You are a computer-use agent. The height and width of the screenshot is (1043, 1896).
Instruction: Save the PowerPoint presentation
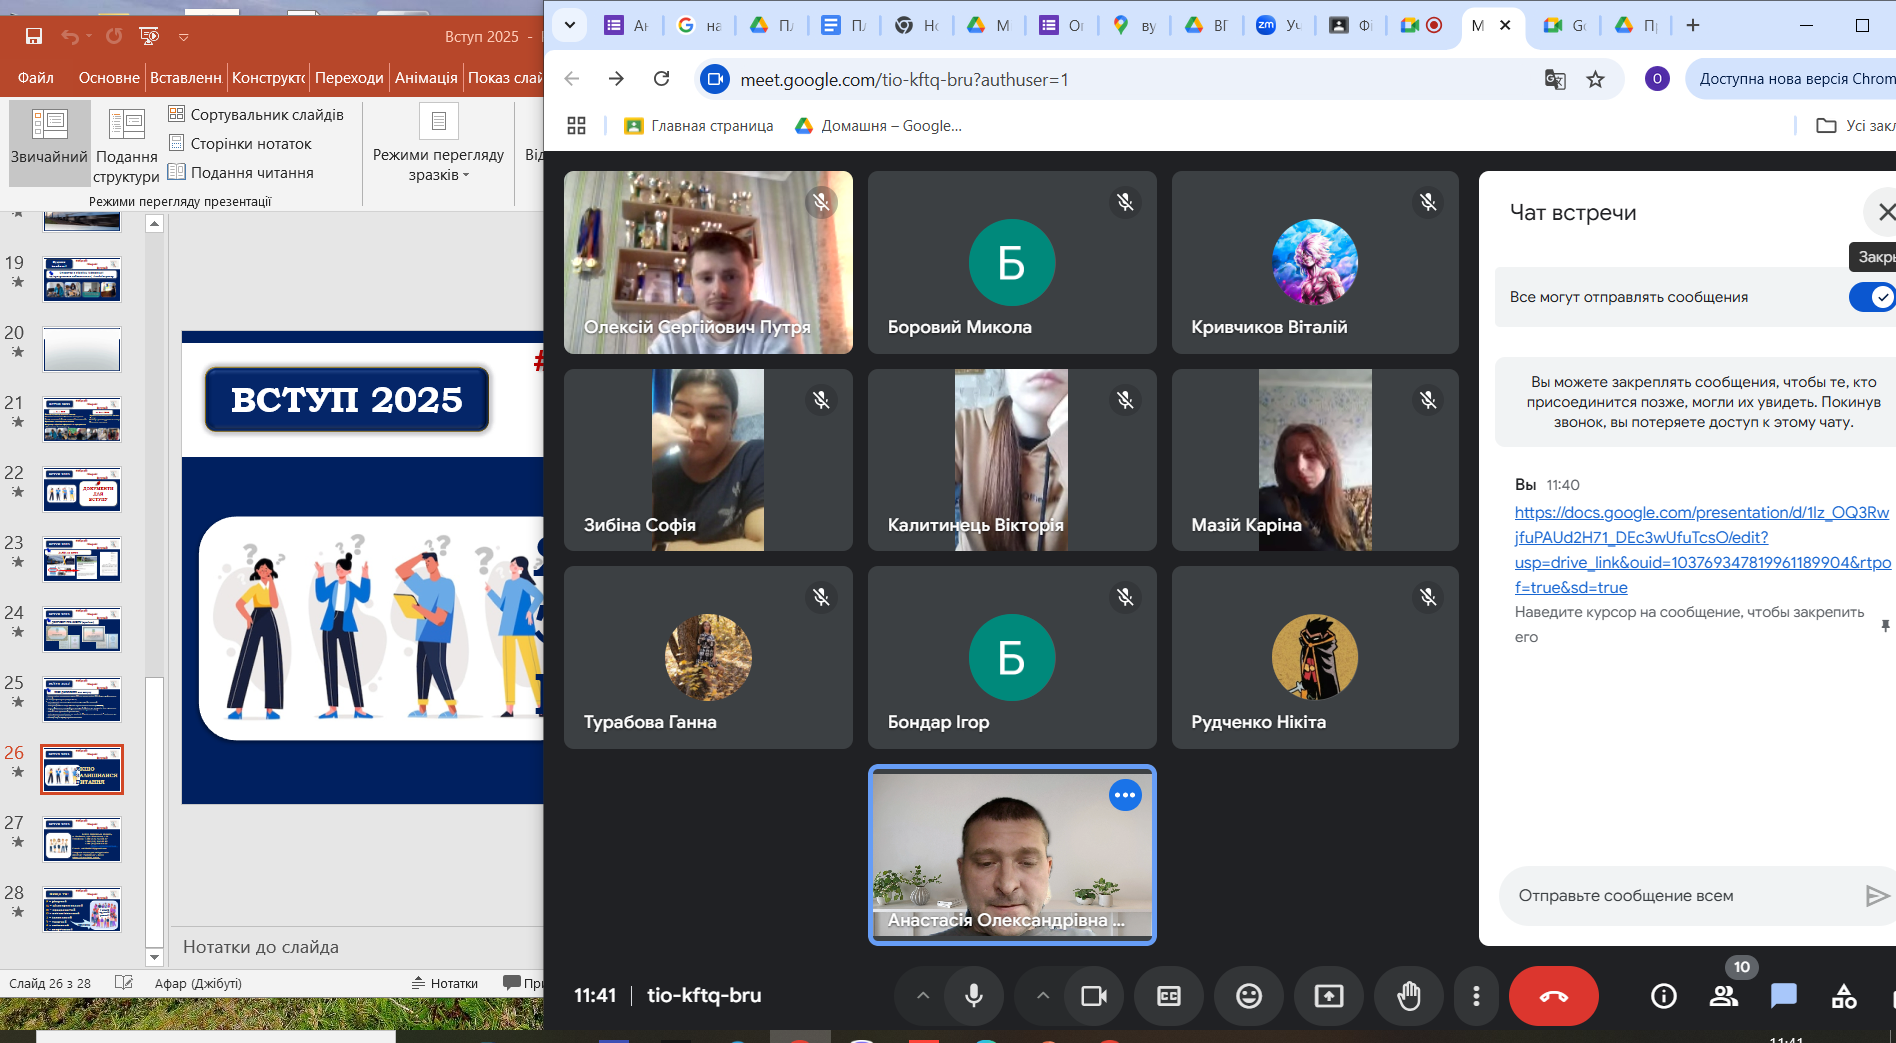coord(34,36)
